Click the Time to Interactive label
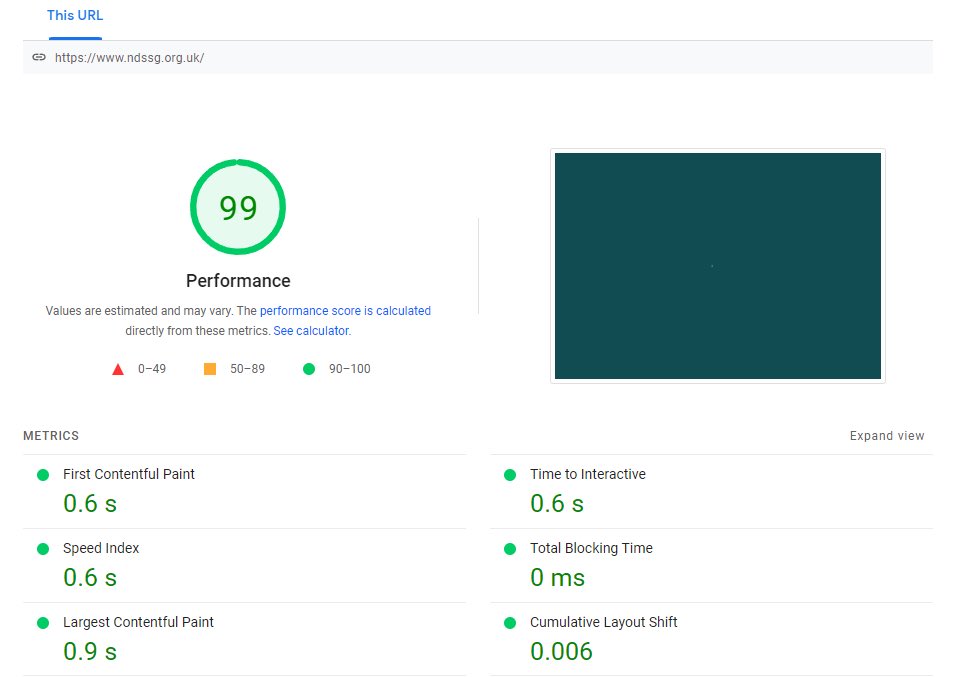The width and height of the screenshot is (956, 677). pos(588,474)
